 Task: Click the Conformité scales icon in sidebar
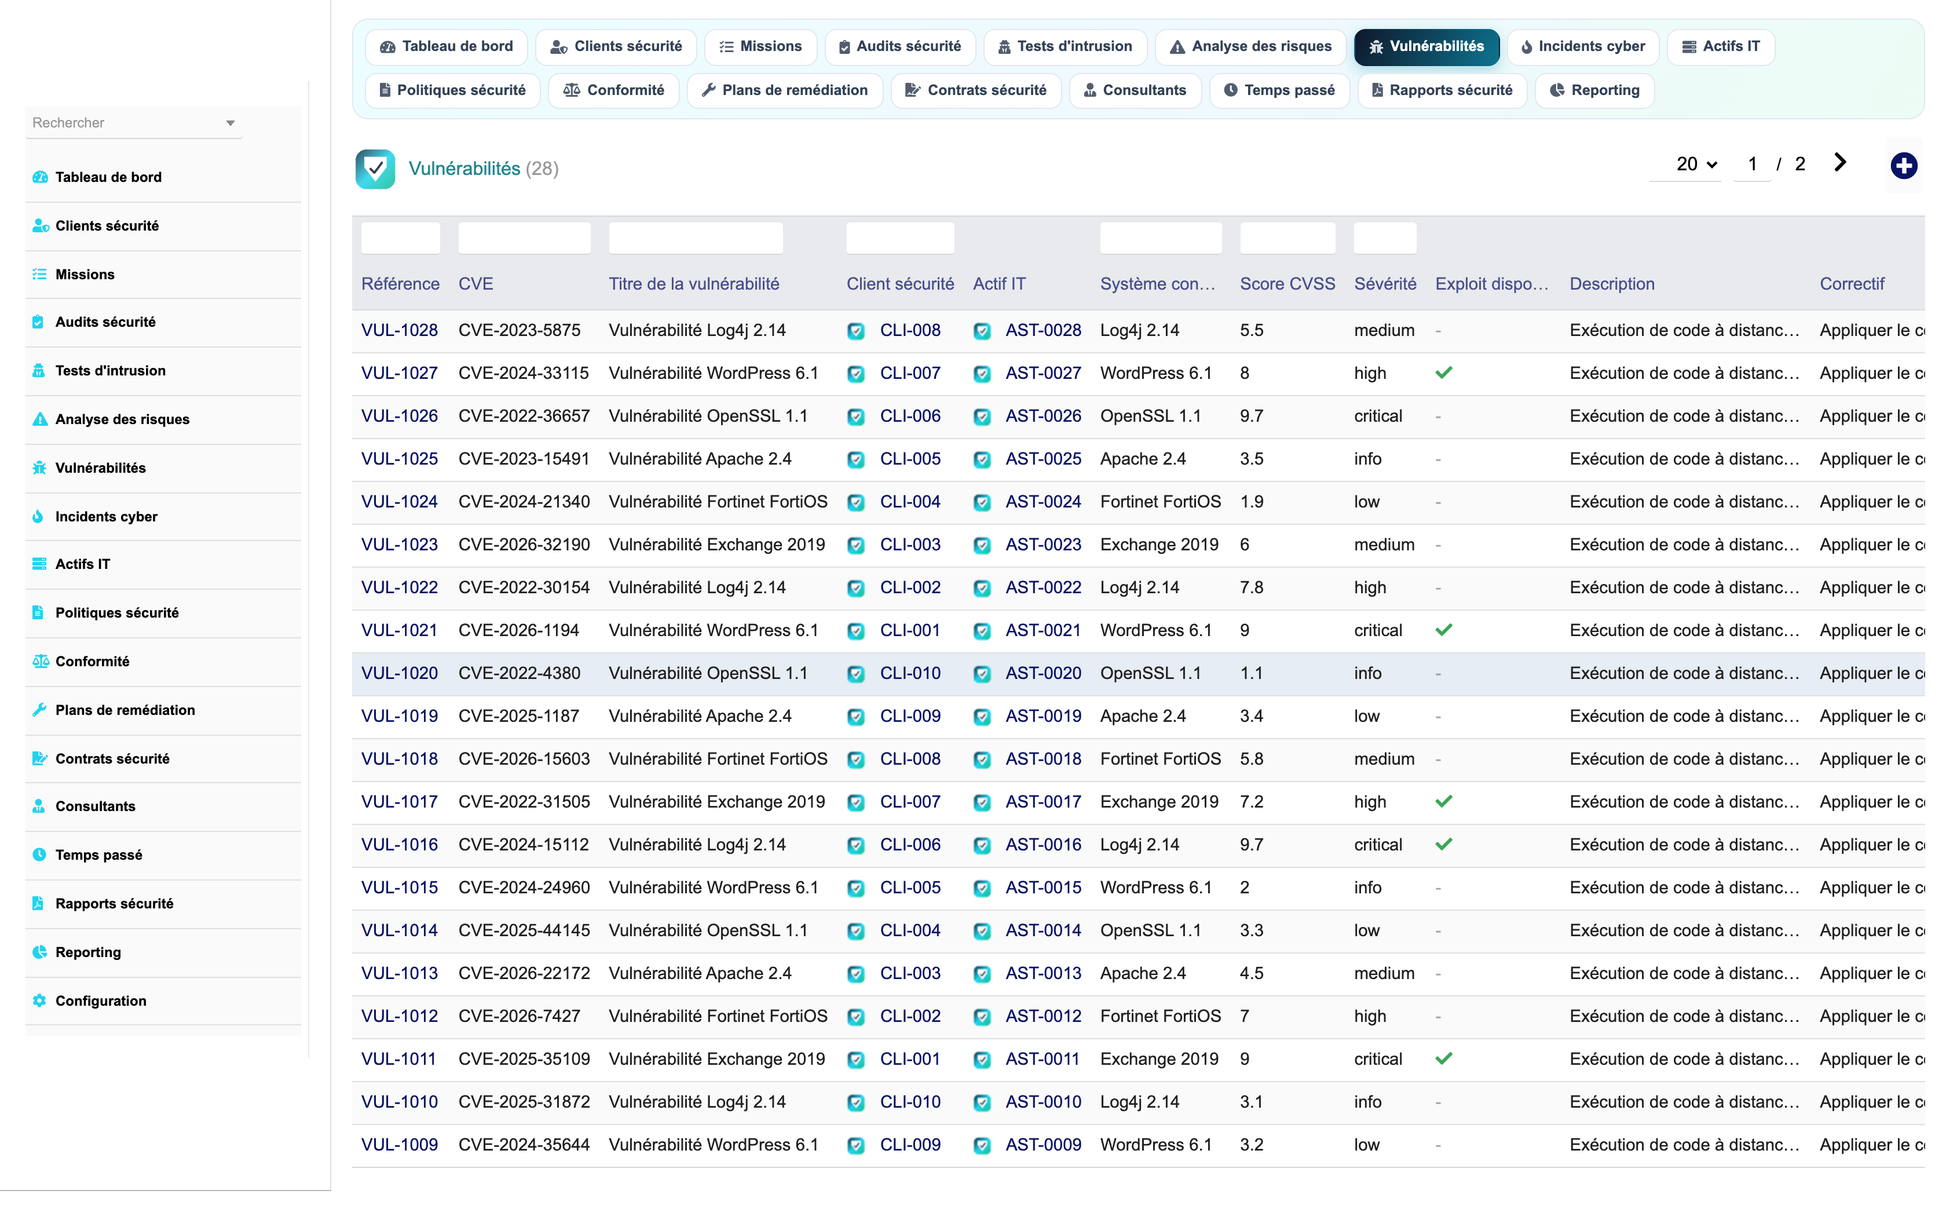coord(40,661)
